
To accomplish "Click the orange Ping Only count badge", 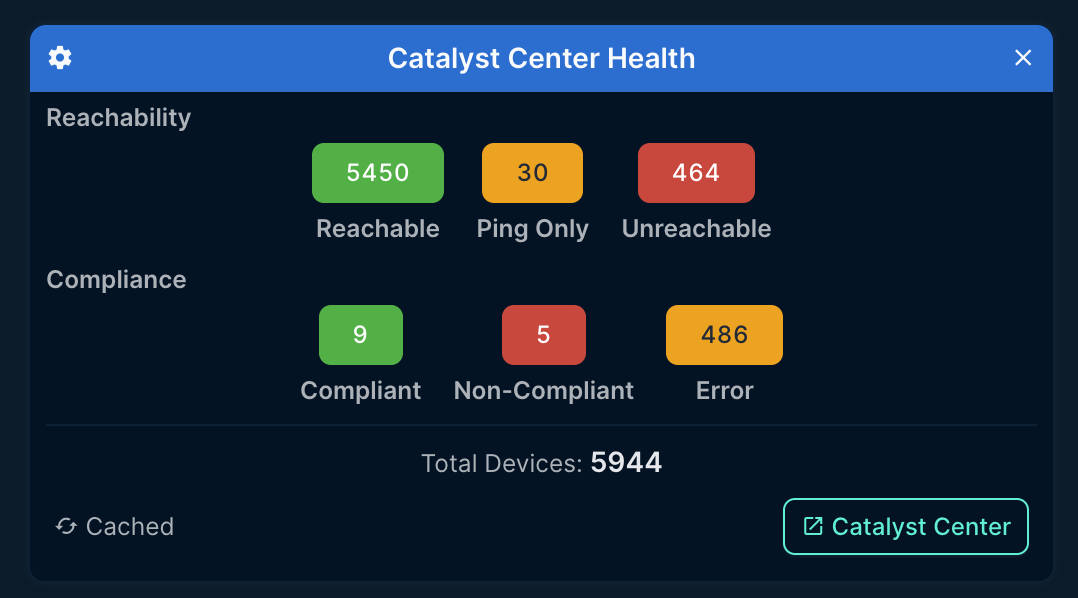I will [x=532, y=172].
